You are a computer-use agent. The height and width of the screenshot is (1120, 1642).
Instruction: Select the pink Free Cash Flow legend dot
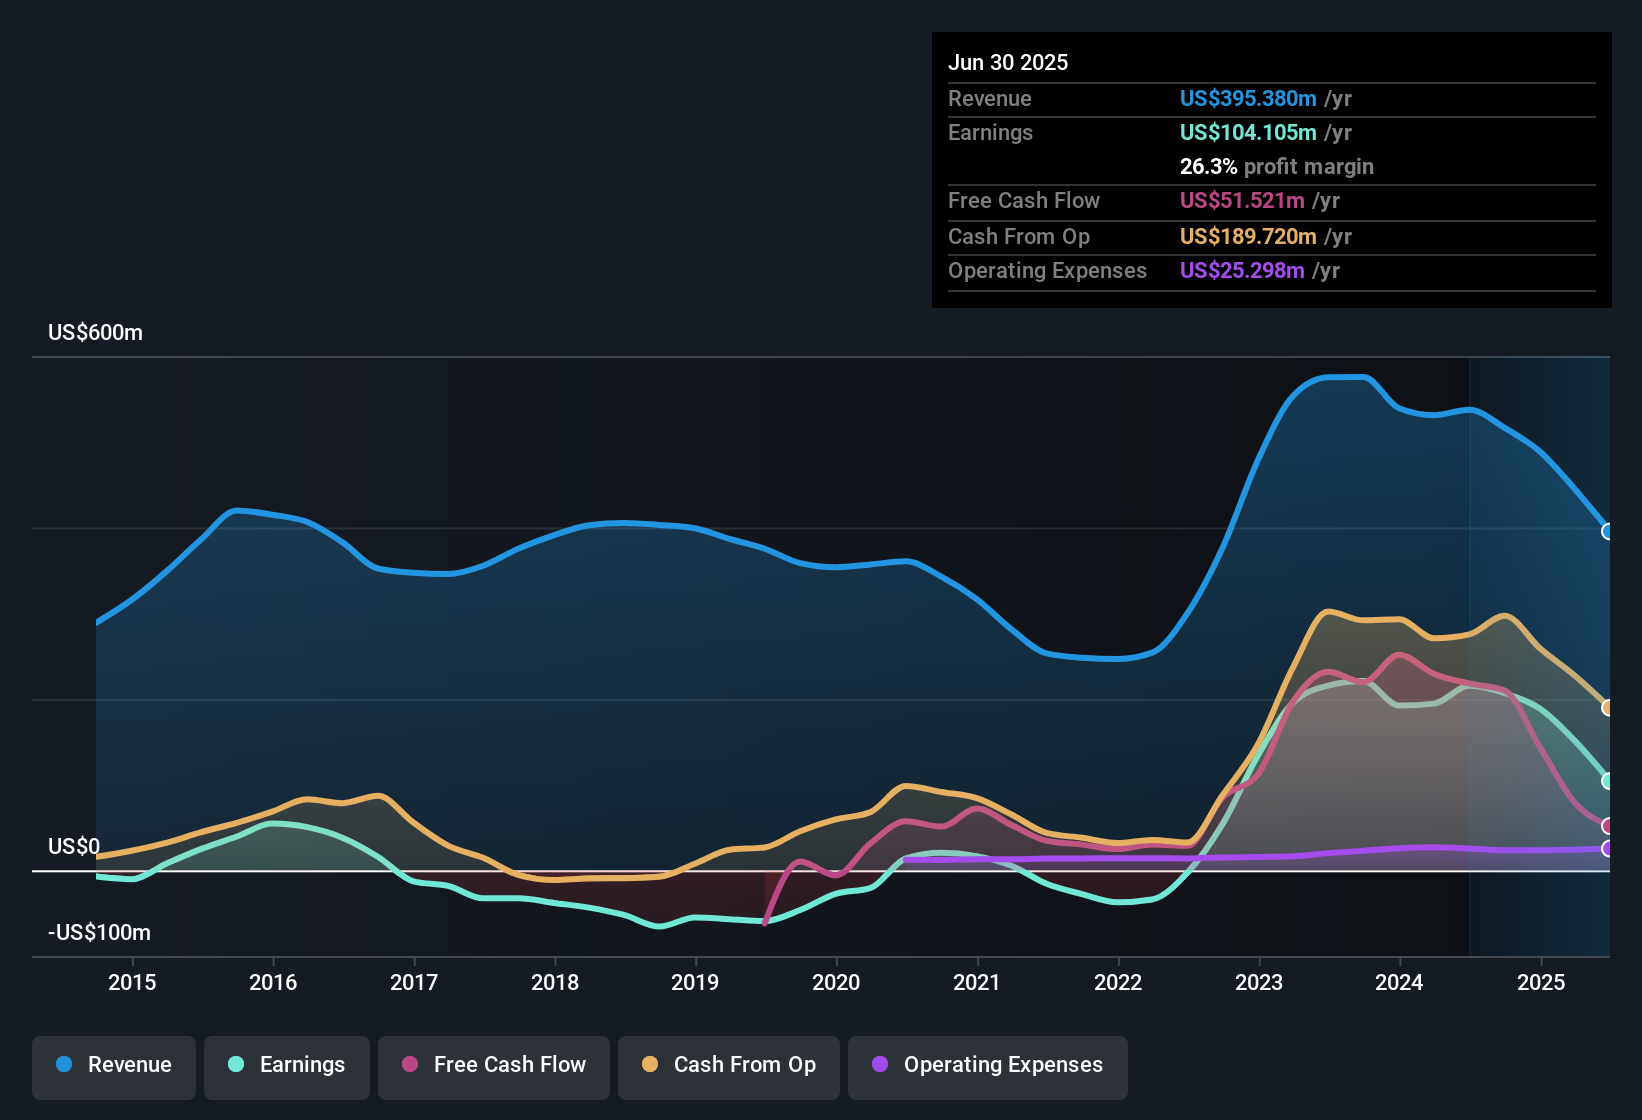pos(408,1065)
